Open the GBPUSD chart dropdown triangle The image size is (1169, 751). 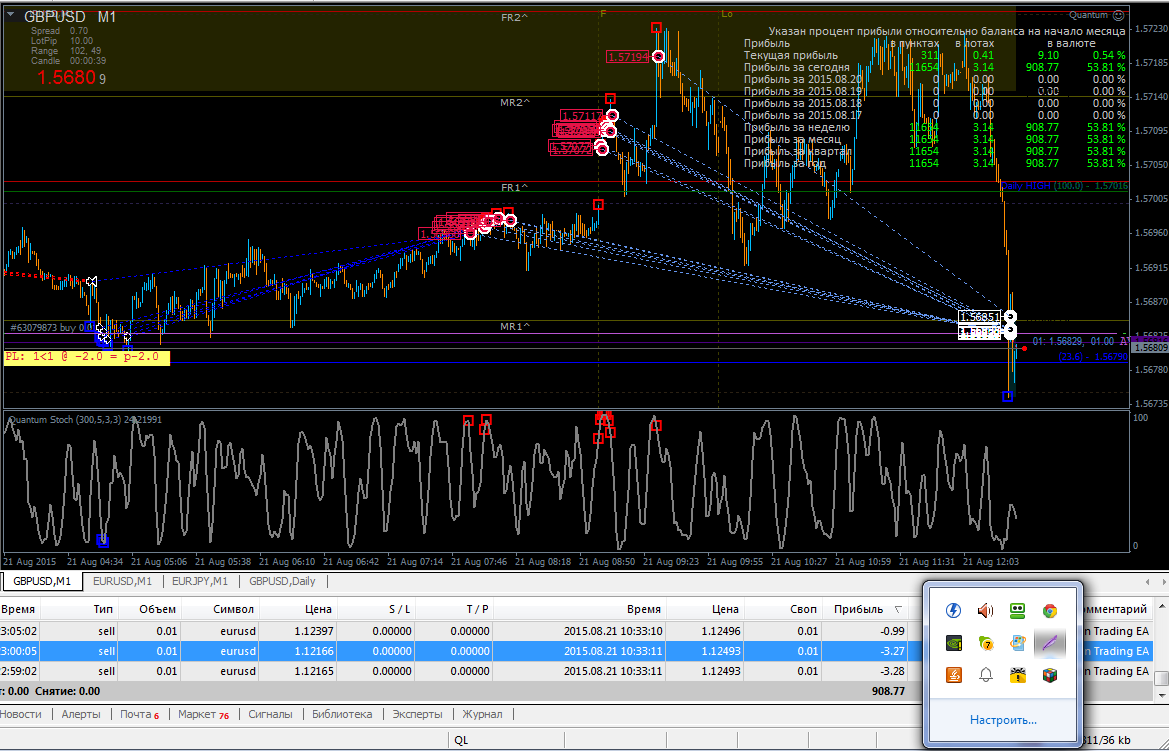click(x=11, y=14)
